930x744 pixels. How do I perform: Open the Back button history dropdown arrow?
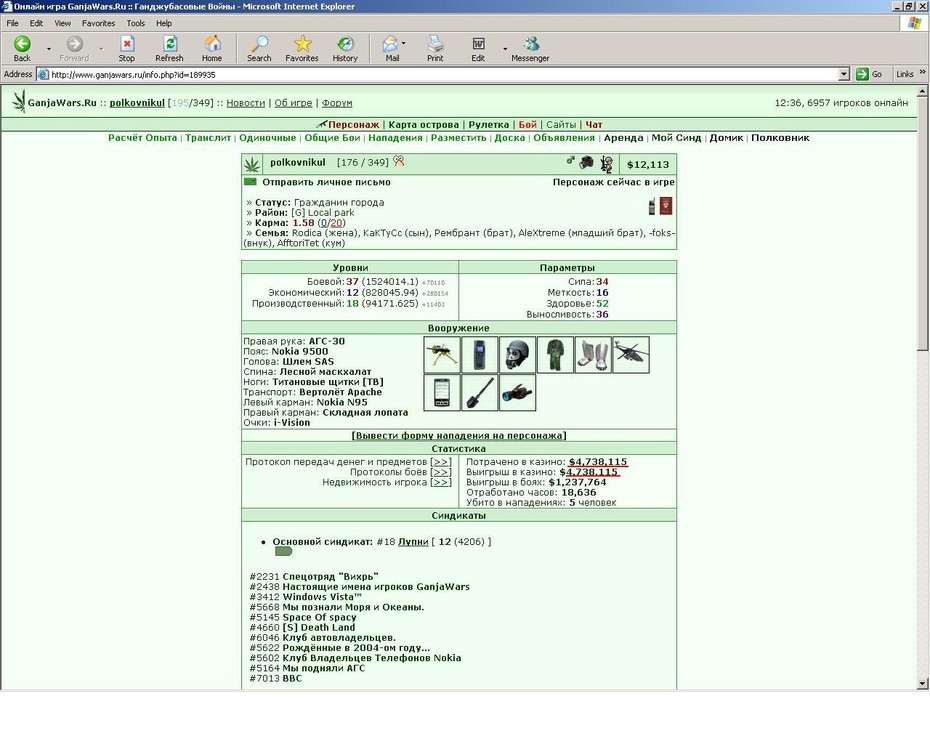click(49, 49)
